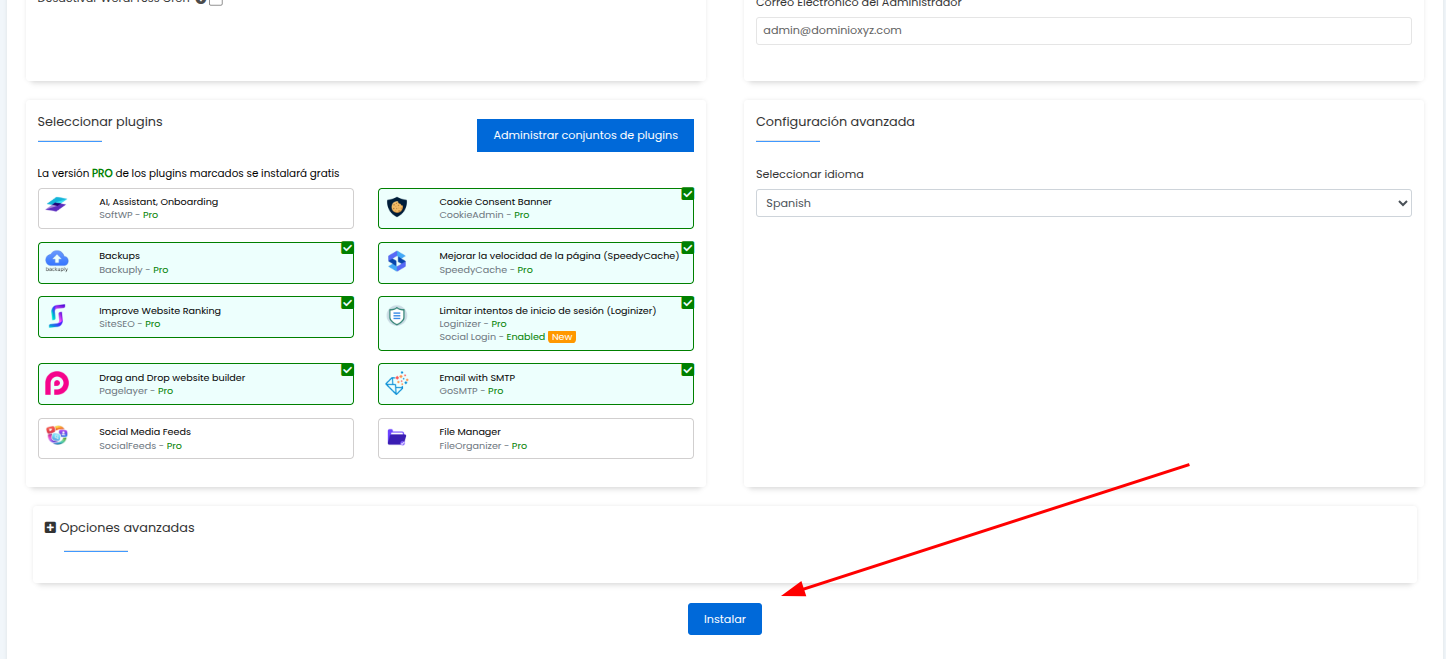Click the SocialFeeds plugin icon
Image resolution: width=1446 pixels, height=659 pixels.
[57, 436]
